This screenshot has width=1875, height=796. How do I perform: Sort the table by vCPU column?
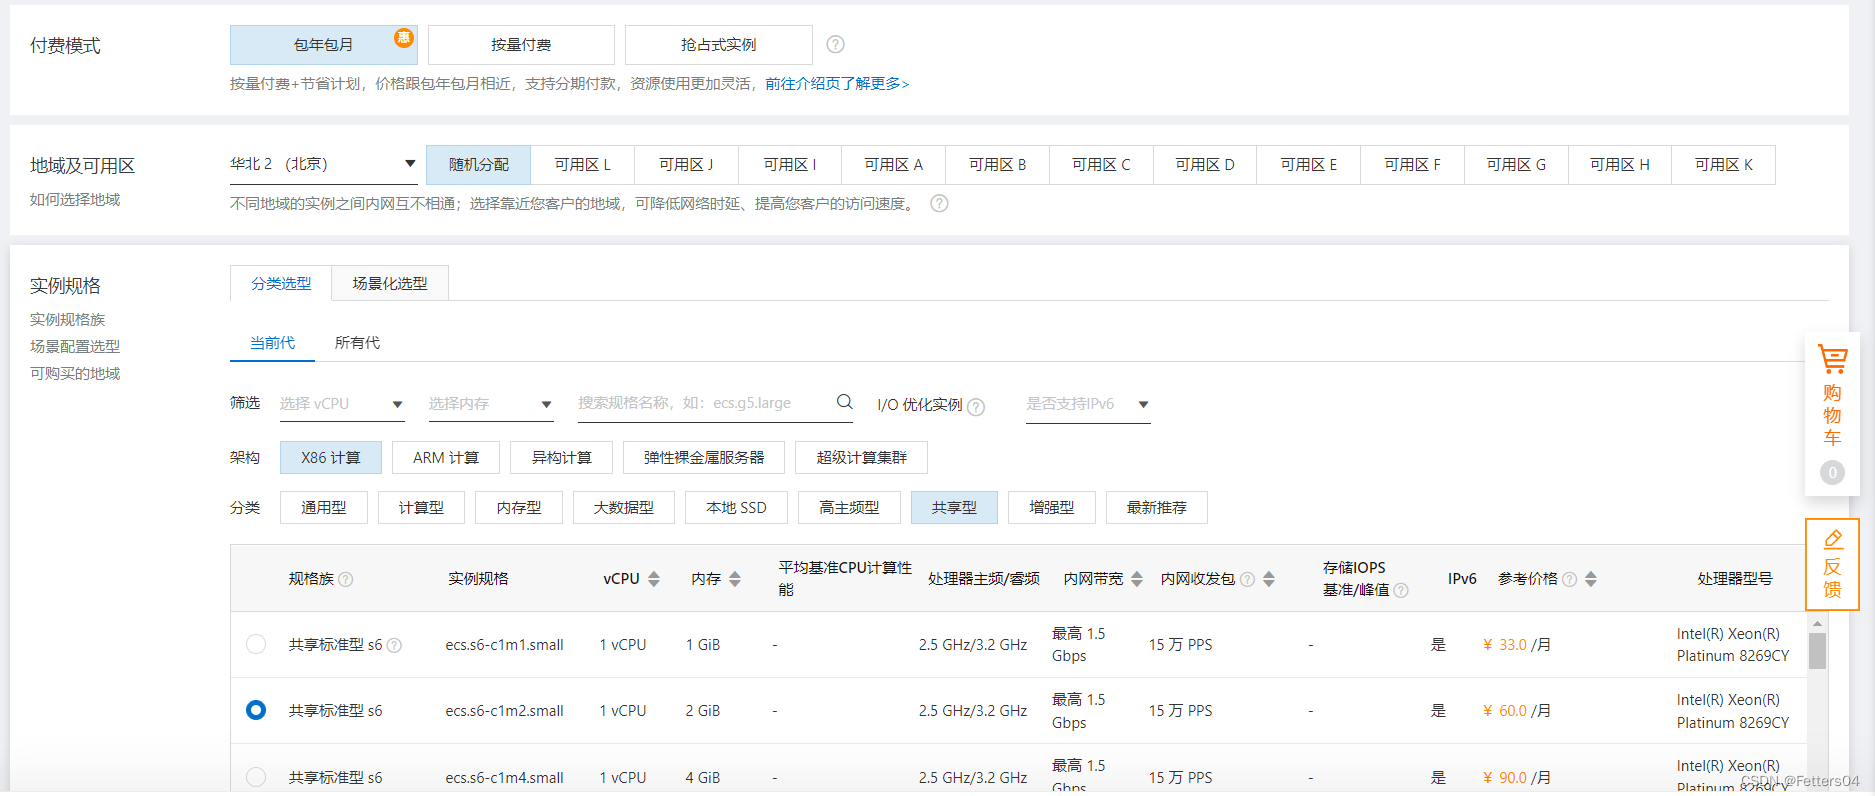pos(654,579)
